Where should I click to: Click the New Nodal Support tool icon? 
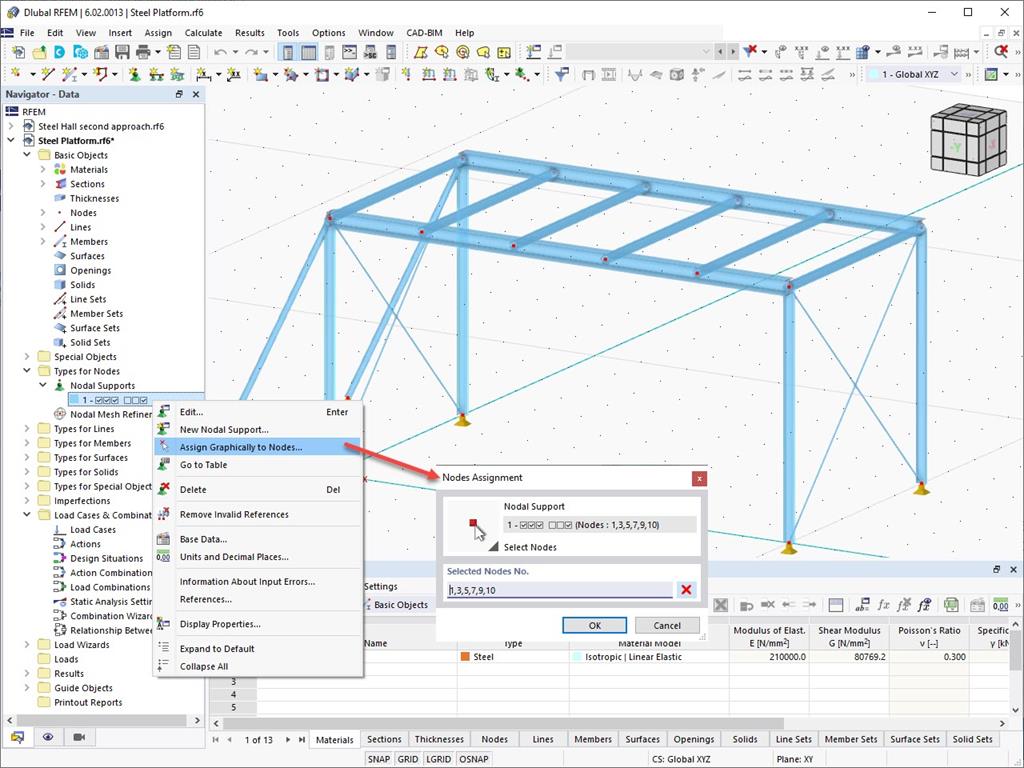pos(135,74)
